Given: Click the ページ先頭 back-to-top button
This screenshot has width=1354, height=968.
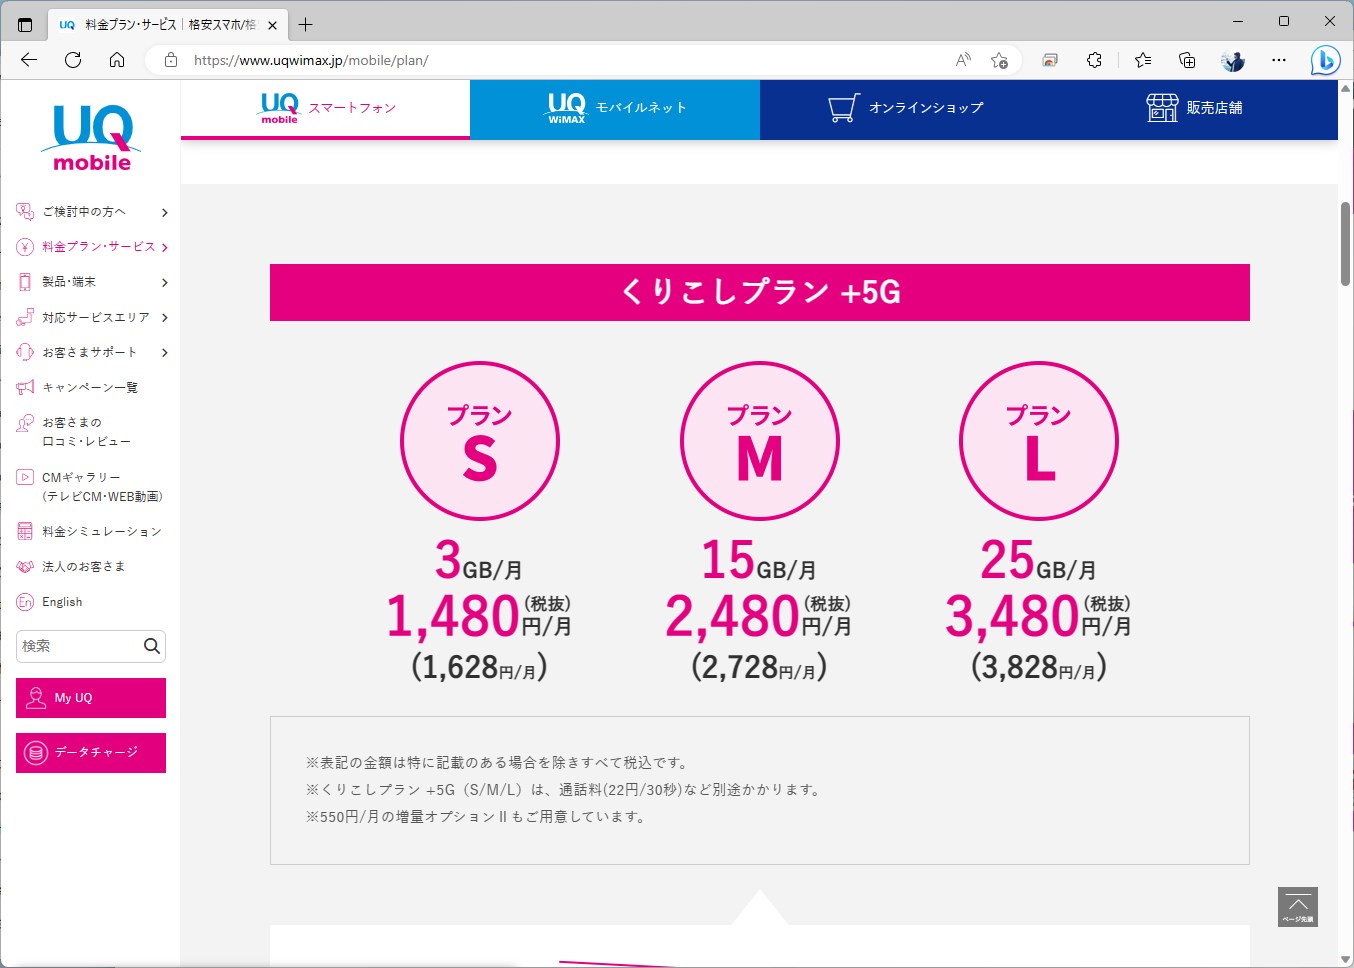Looking at the screenshot, I should [1297, 907].
